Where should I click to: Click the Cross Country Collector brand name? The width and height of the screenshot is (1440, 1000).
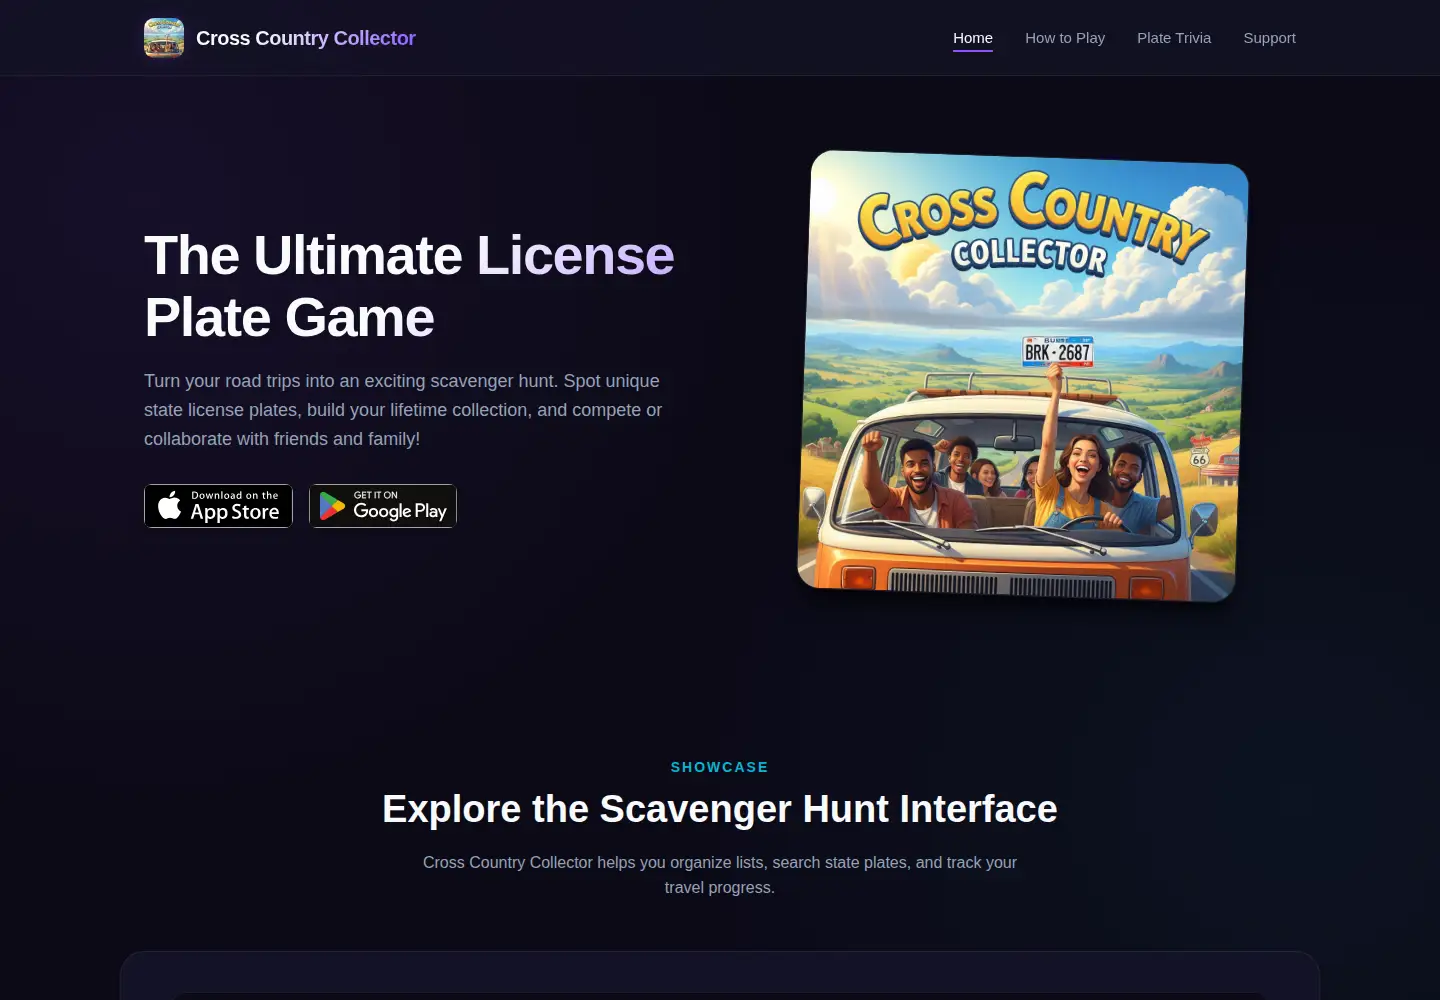306,38
